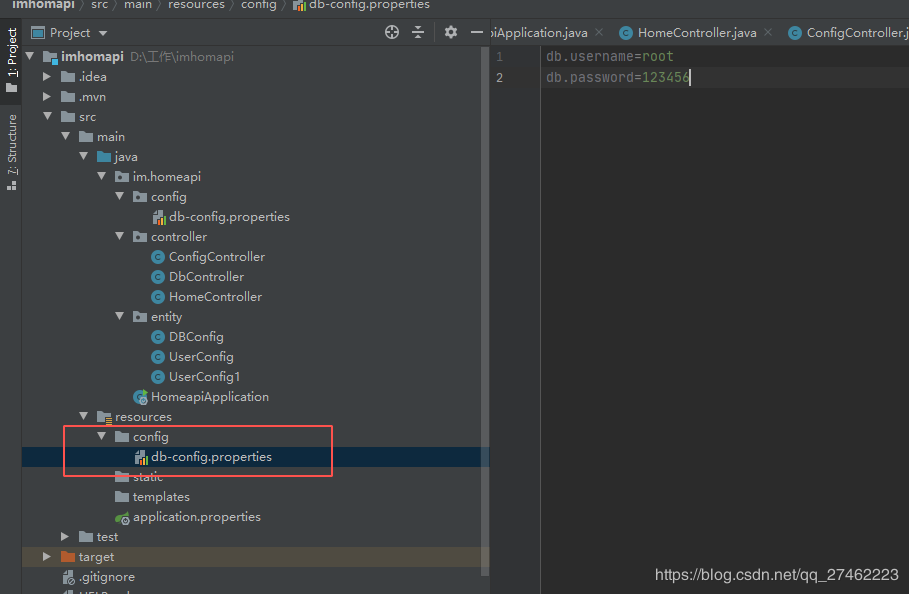Open the 1: Project tool window tab
Image resolution: width=909 pixels, height=594 pixels.
pos(11,60)
